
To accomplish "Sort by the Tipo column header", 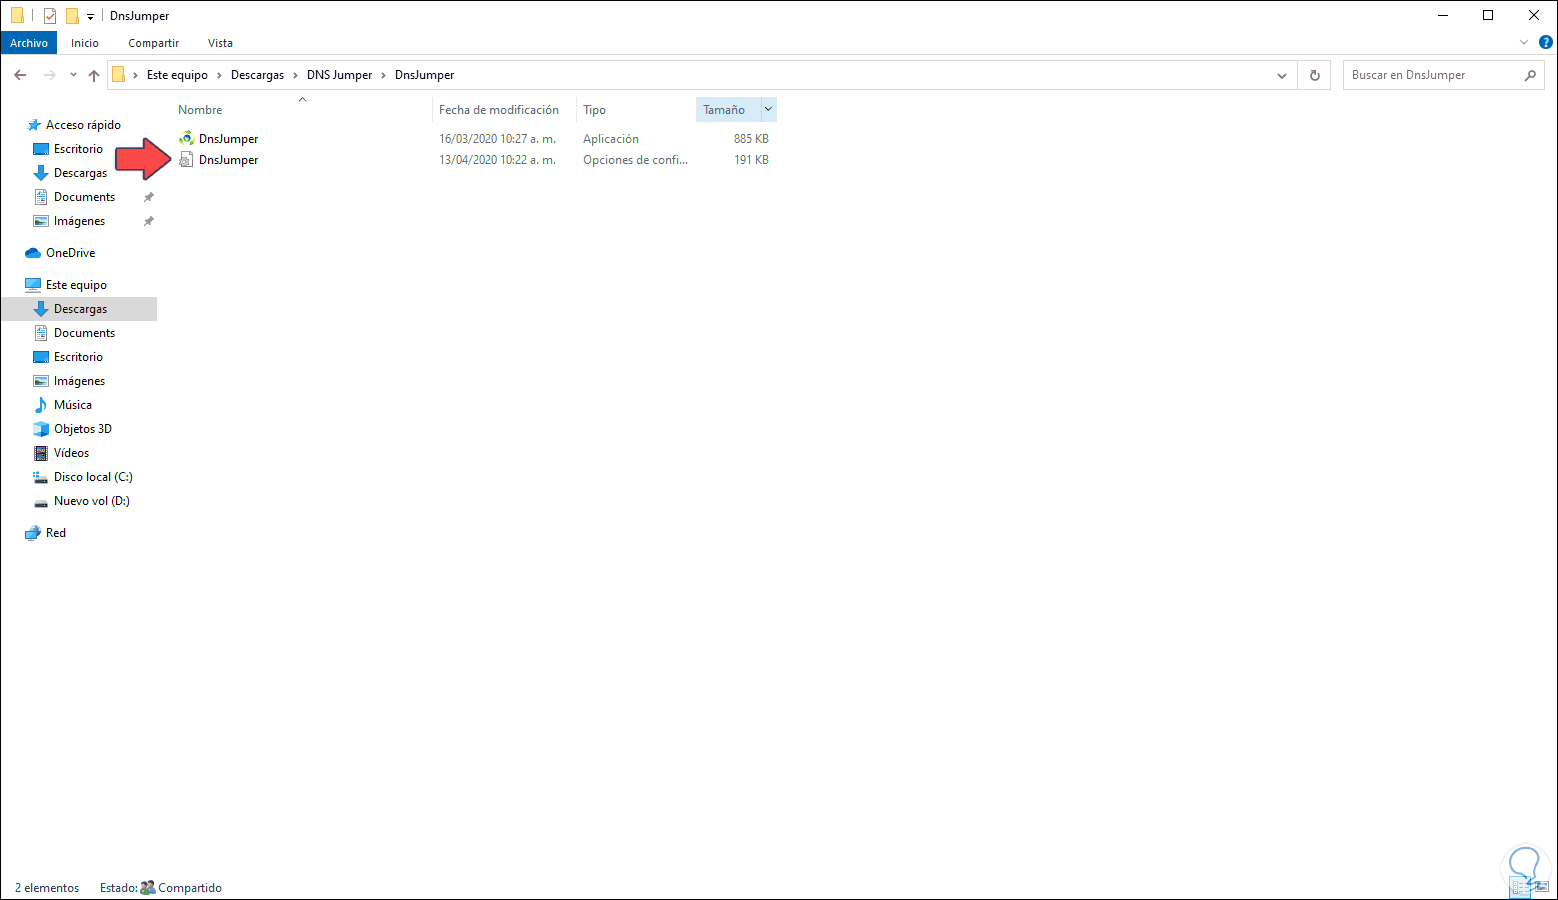I will tap(594, 109).
